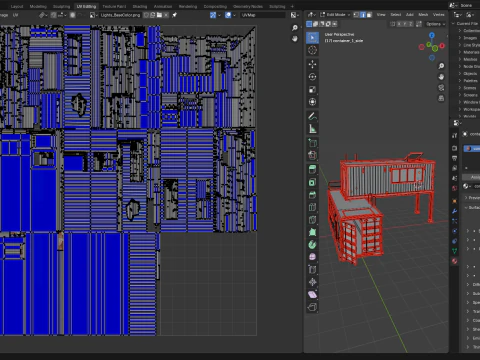Select the Spin tool

point(312,245)
